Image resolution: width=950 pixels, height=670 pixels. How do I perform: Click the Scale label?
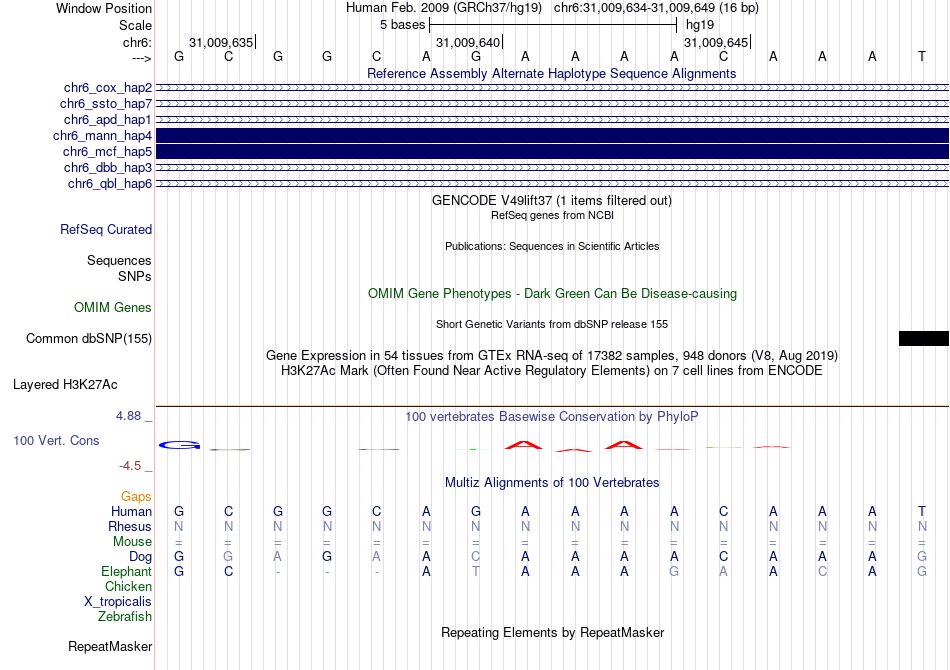pos(136,25)
